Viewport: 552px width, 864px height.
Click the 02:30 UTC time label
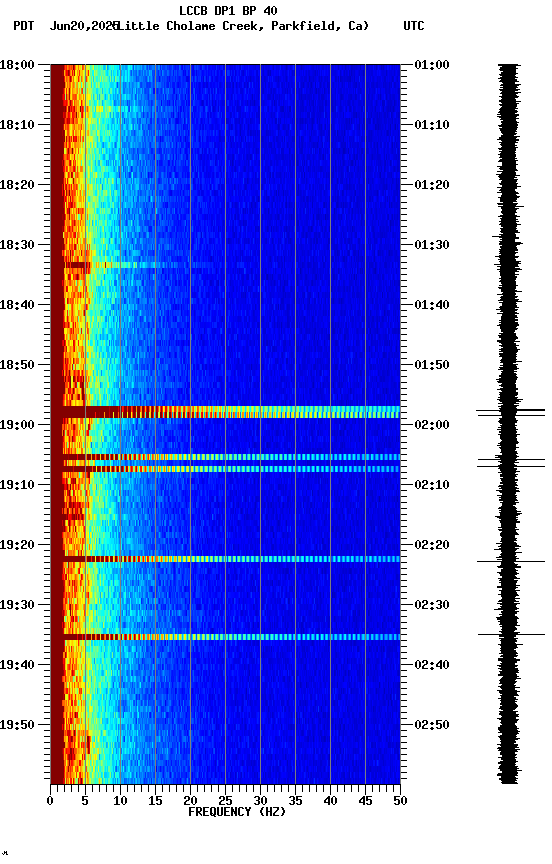coord(432,605)
